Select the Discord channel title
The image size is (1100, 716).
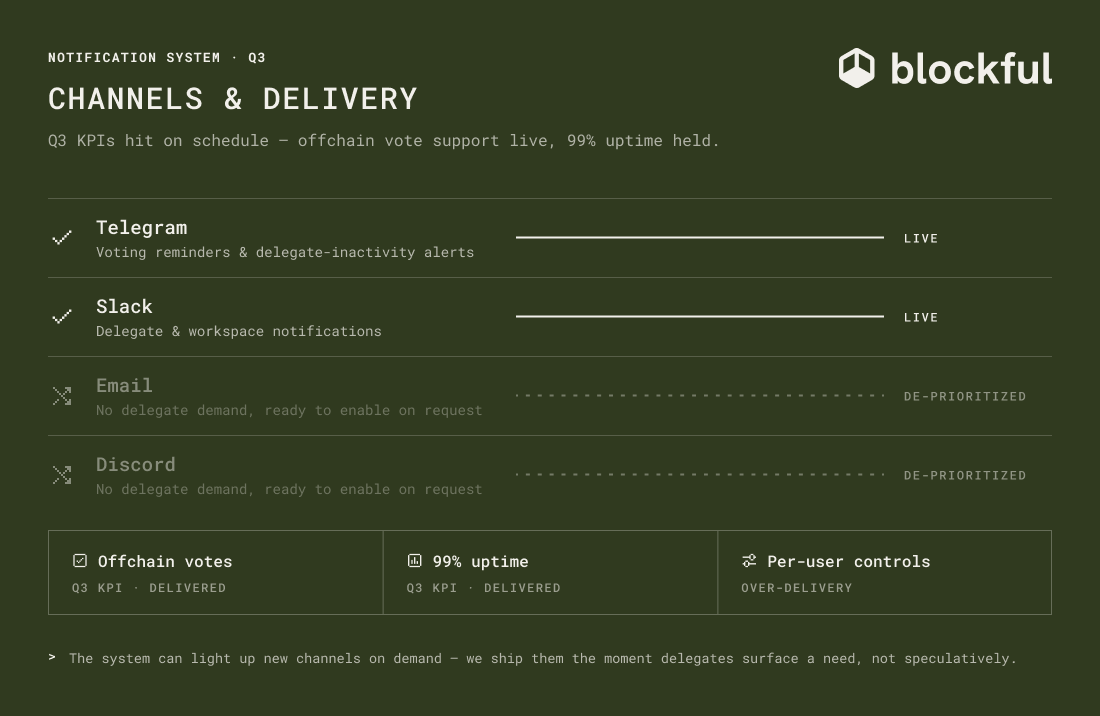(x=136, y=465)
